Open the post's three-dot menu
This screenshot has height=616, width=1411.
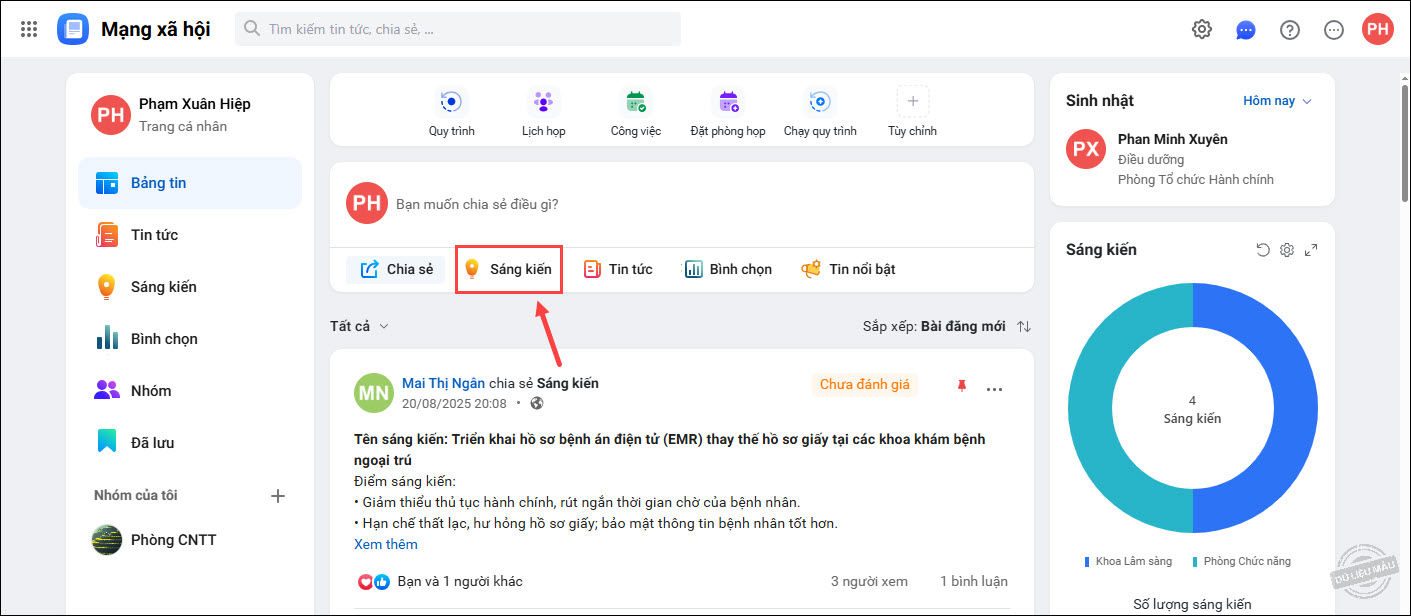[x=994, y=389]
